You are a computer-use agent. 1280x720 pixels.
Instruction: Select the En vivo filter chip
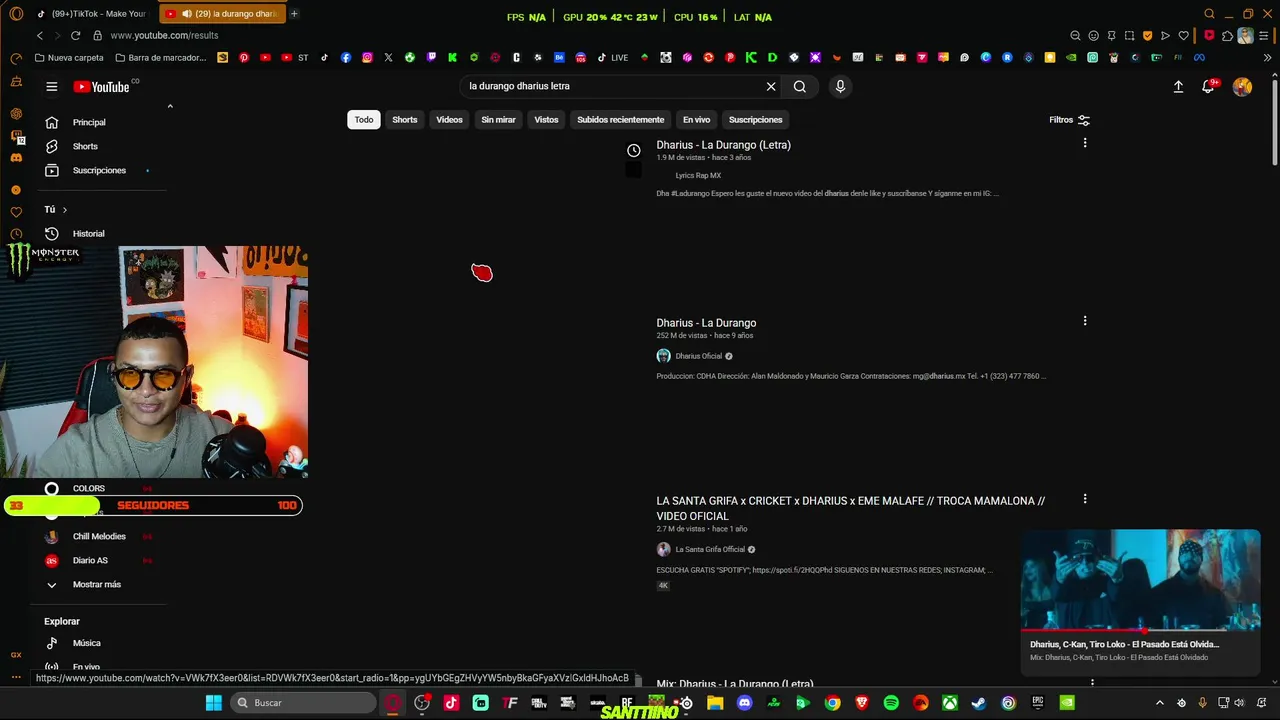(x=696, y=120)
